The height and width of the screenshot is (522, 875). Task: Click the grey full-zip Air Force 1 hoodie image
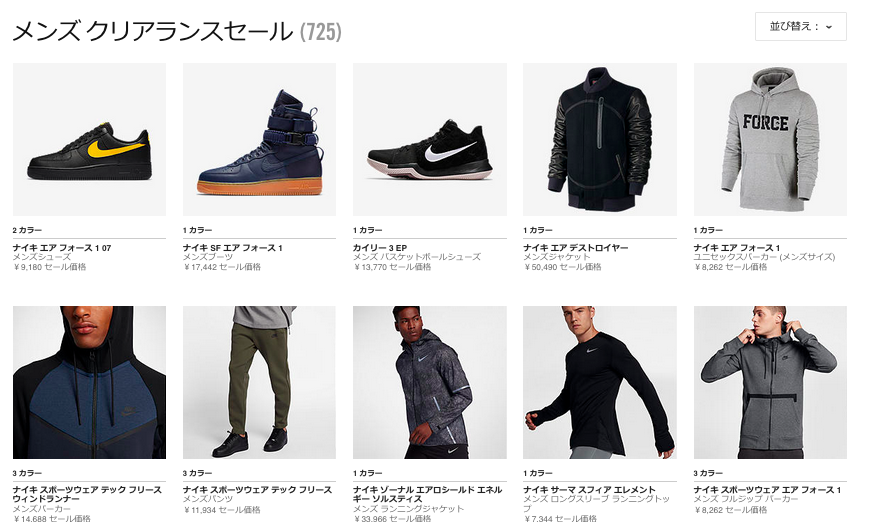click(770, 382)
